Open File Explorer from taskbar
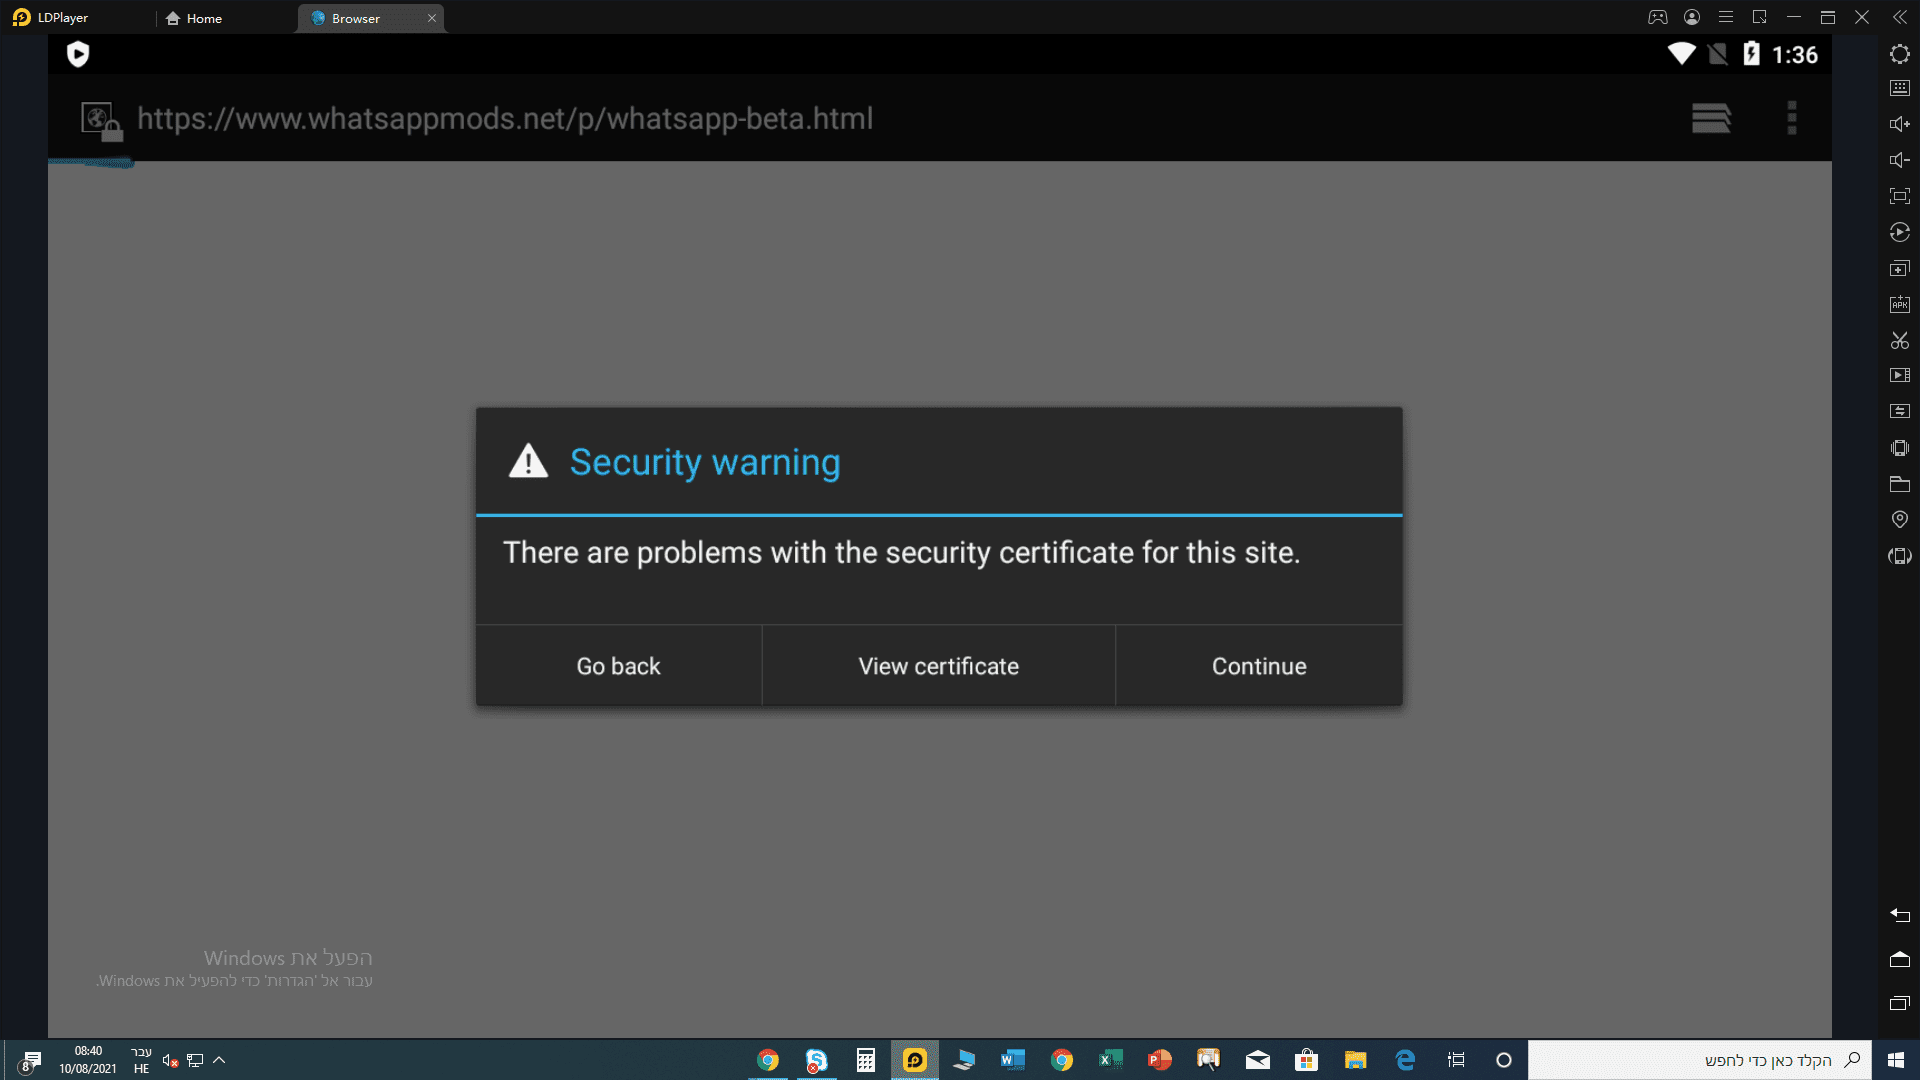The height and width of the screenshot is (1080, 1920). click(x=1355, y=1060)
